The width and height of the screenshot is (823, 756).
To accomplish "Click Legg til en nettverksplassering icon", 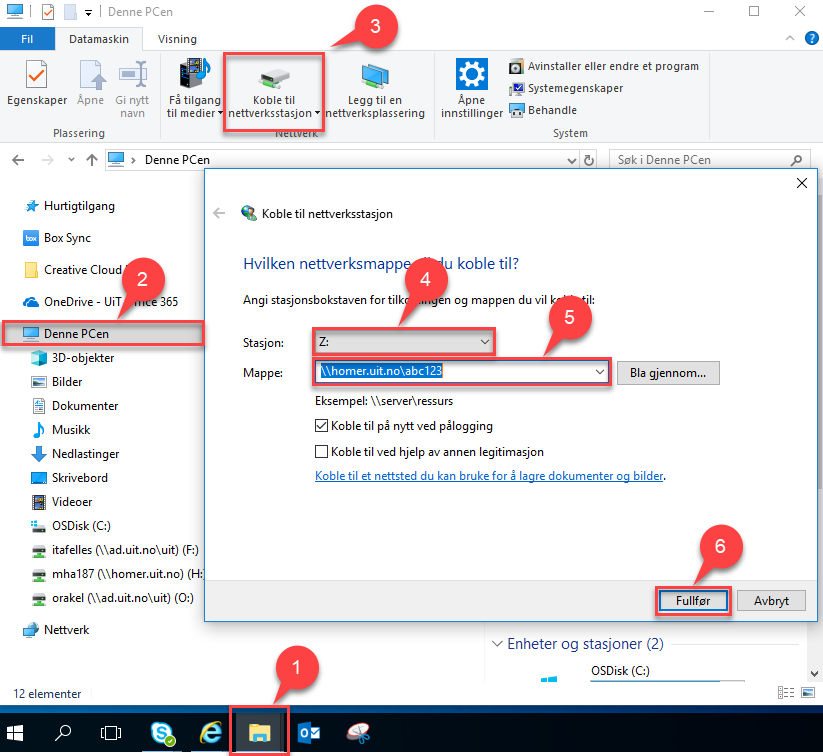I will pyautogui.click(x=375, y=78).
